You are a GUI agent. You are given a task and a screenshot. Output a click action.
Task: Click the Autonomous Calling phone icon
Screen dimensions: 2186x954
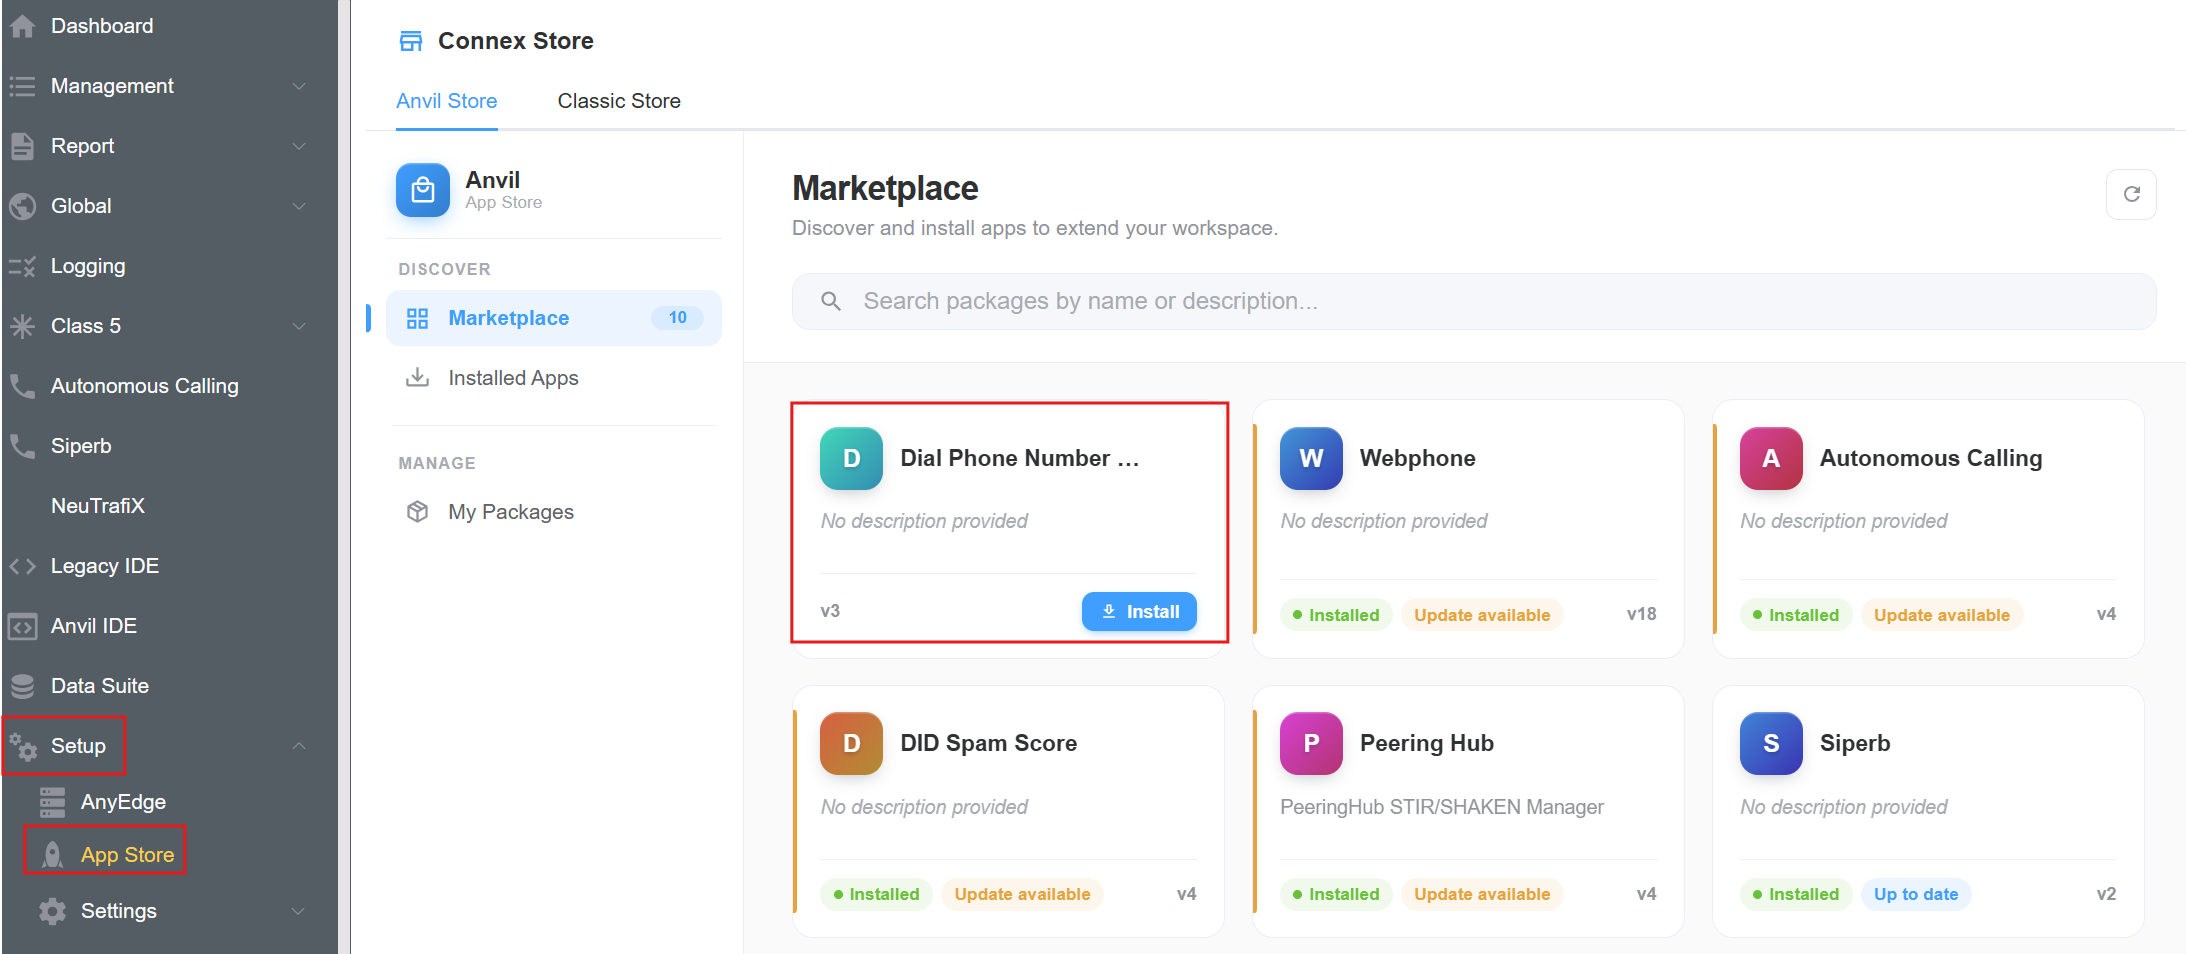(22, 386)
